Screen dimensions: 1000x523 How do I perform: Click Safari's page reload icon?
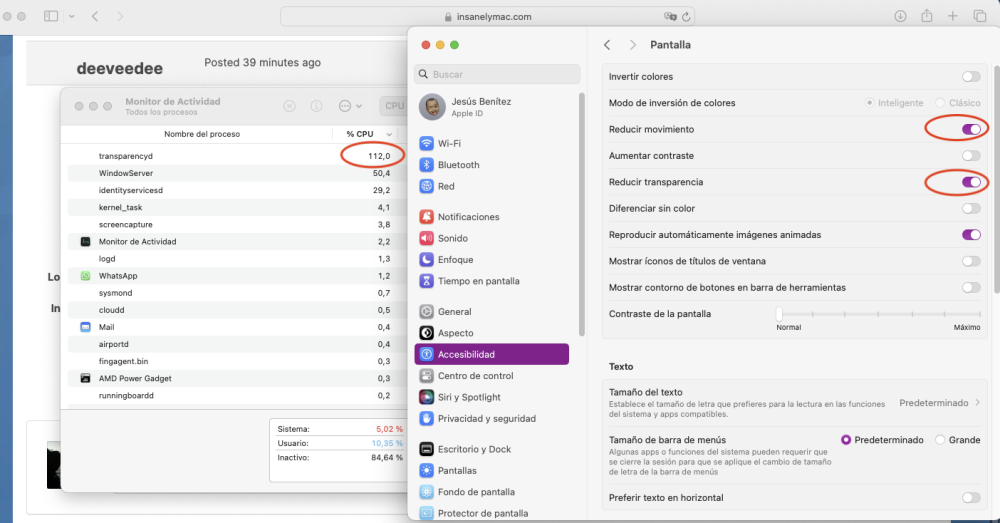(686, 17)
